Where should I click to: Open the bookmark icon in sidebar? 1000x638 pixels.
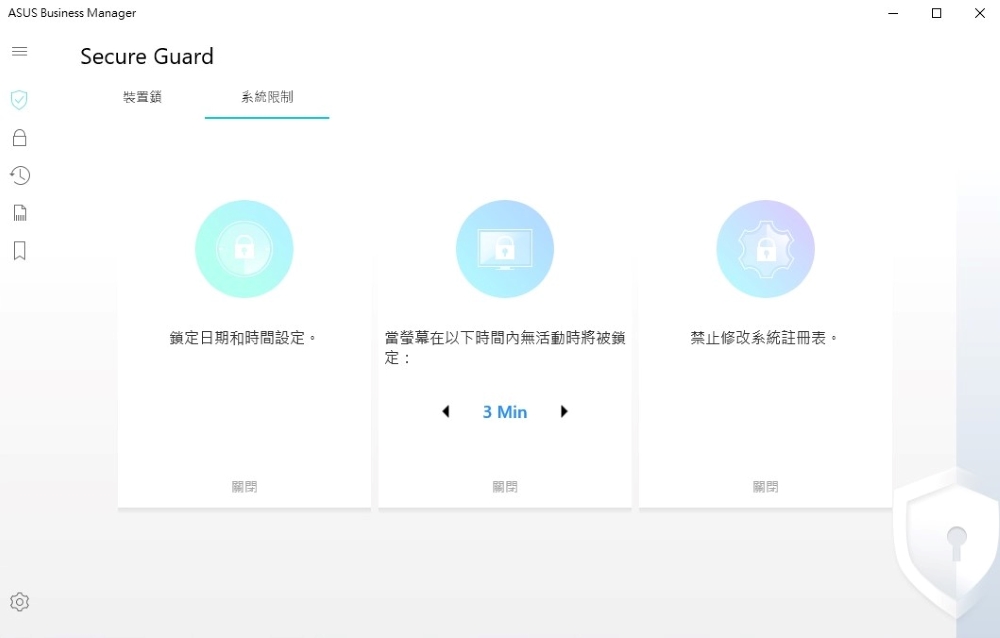point(19,250)
